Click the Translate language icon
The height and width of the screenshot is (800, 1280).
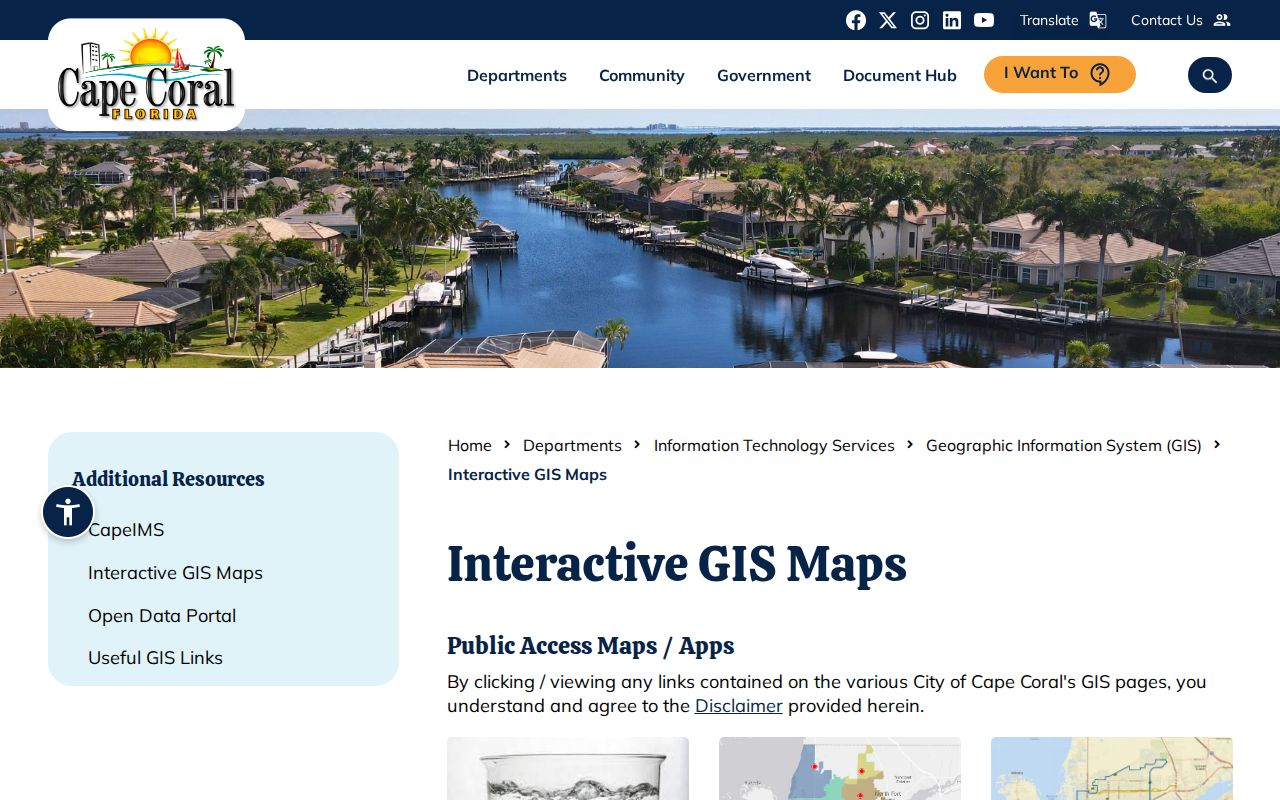[1098, 20]
